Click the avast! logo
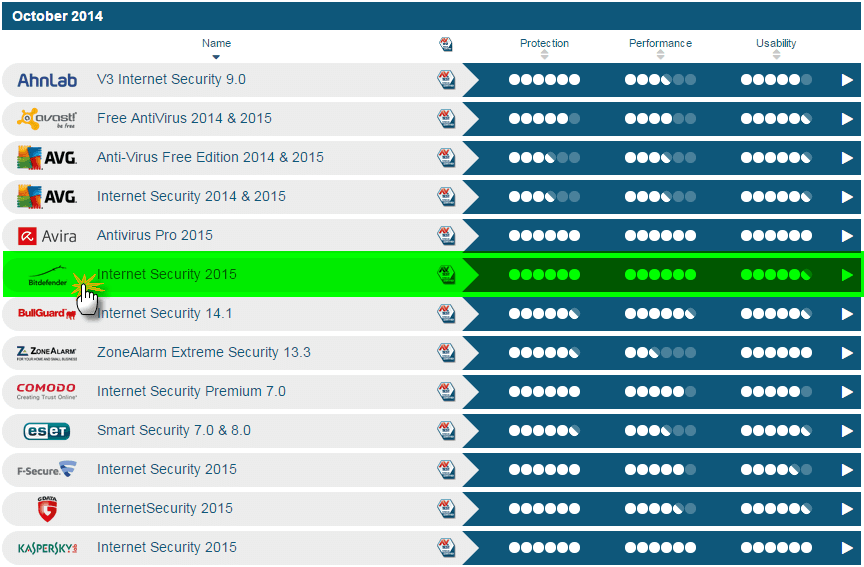This screenshot has height=567, width=864. [47, 118]
